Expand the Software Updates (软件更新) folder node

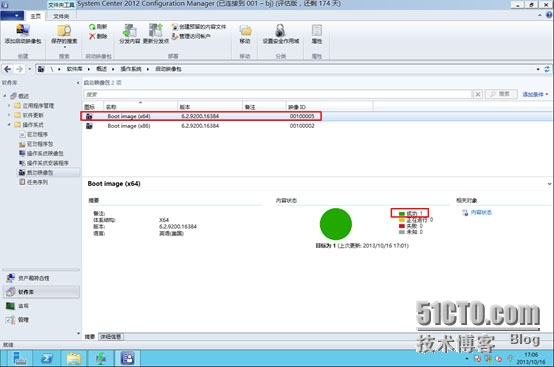(9, 115)
